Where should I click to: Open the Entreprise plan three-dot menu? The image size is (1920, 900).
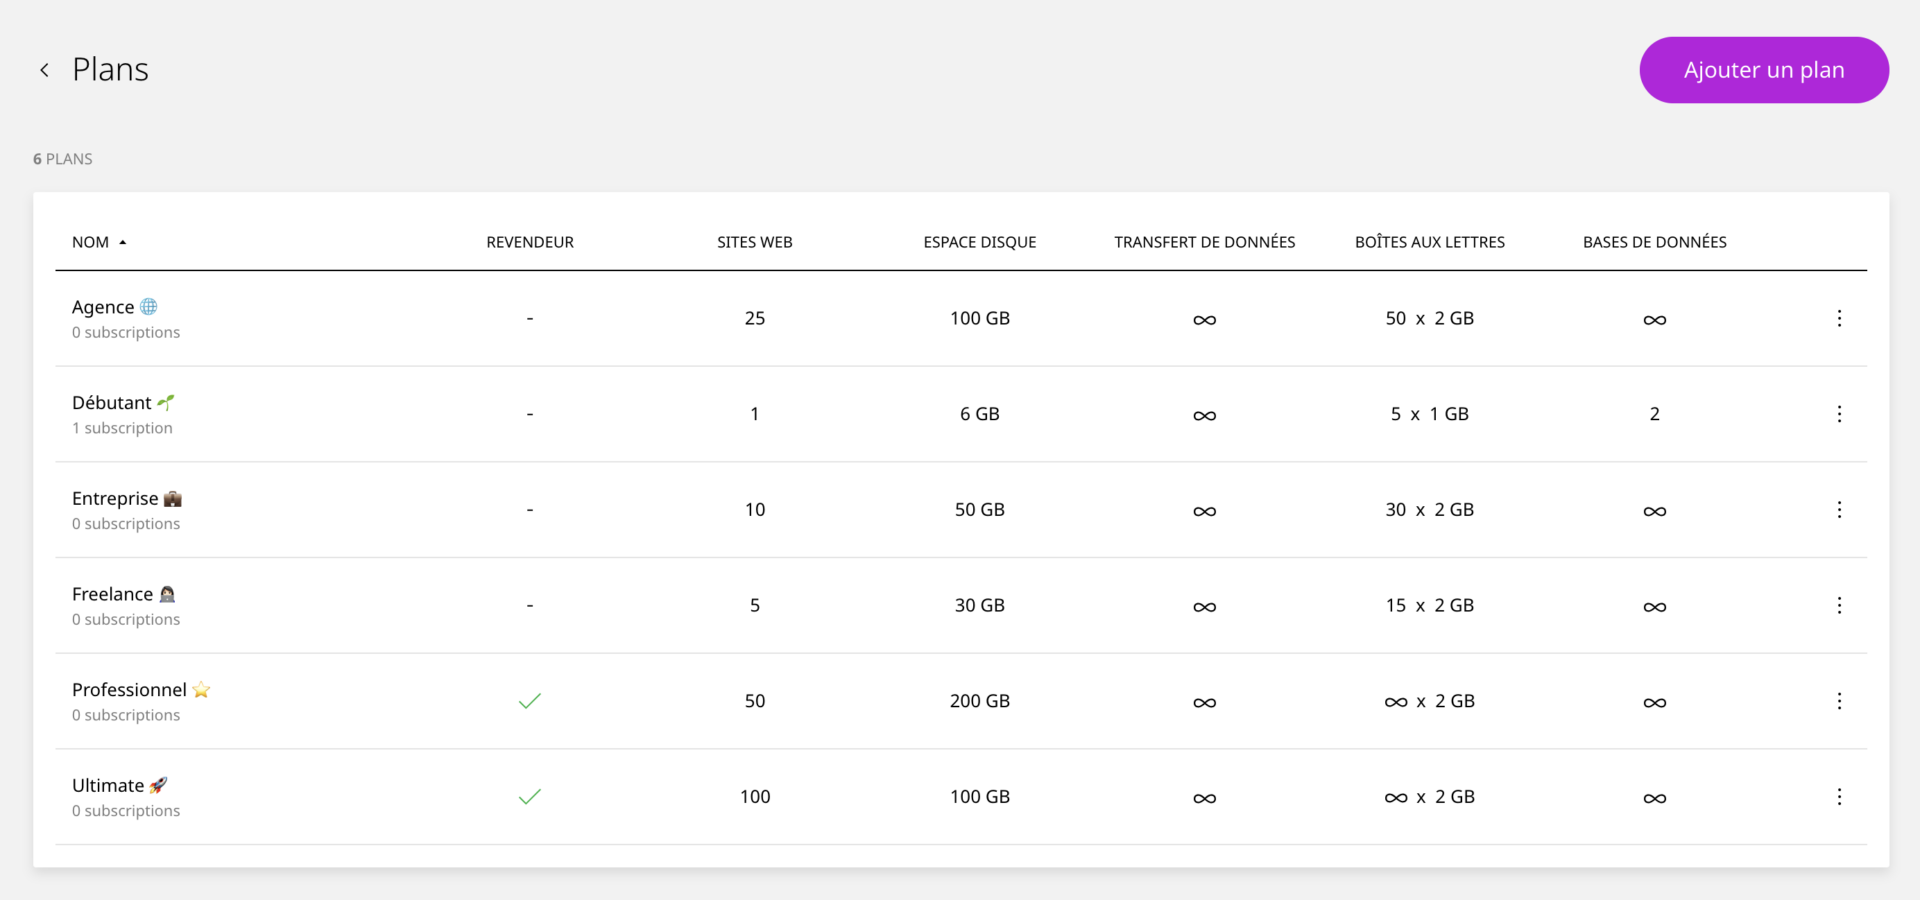1840,509
